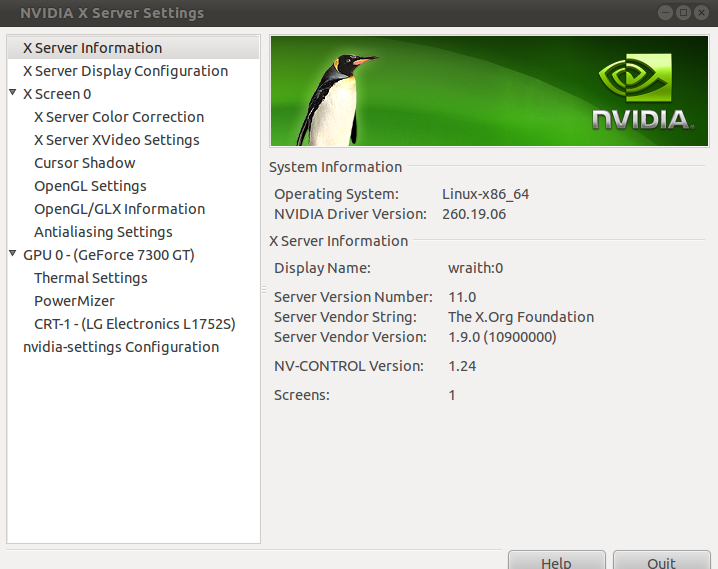
Task: Select Cursor Shadow settings
Action: pyautogui.click(x=85, y=163)
